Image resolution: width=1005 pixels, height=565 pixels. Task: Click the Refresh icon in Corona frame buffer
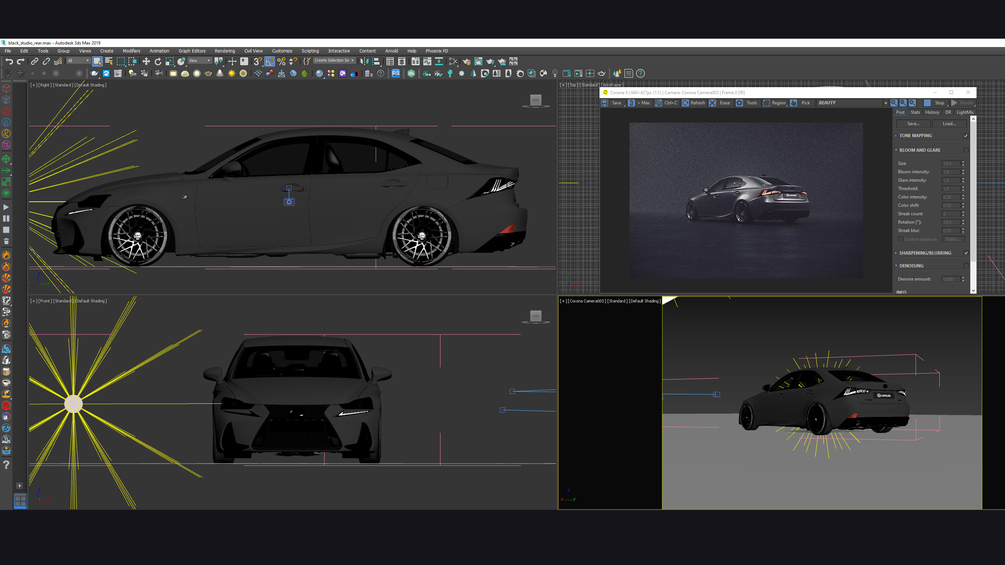pos(686,103)
